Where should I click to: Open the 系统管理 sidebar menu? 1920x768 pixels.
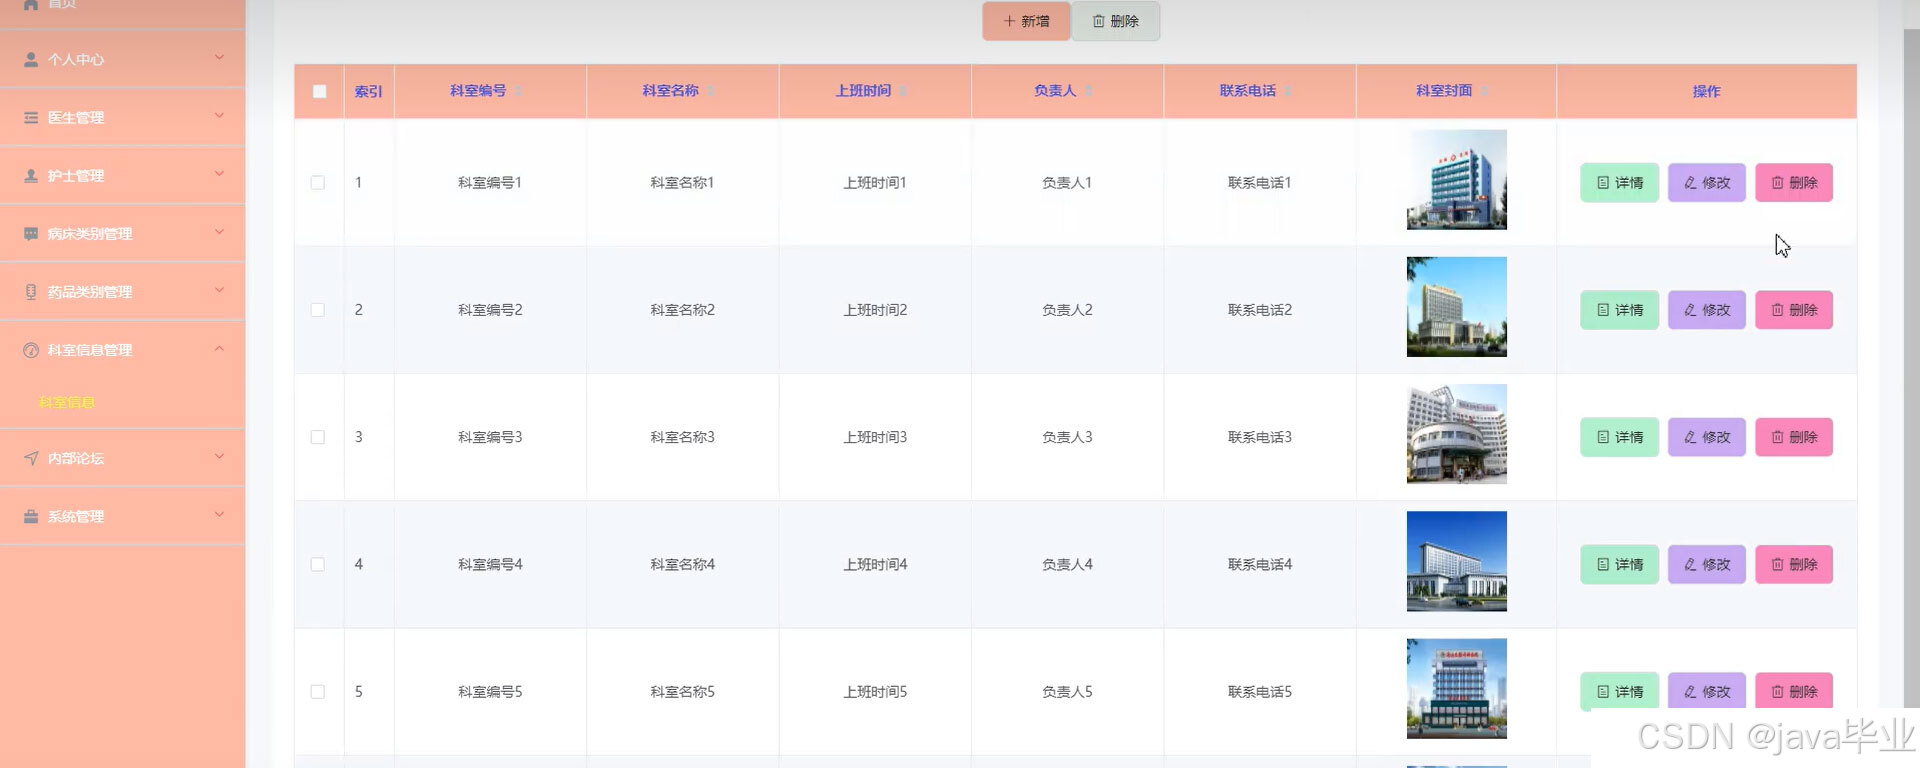122,516
